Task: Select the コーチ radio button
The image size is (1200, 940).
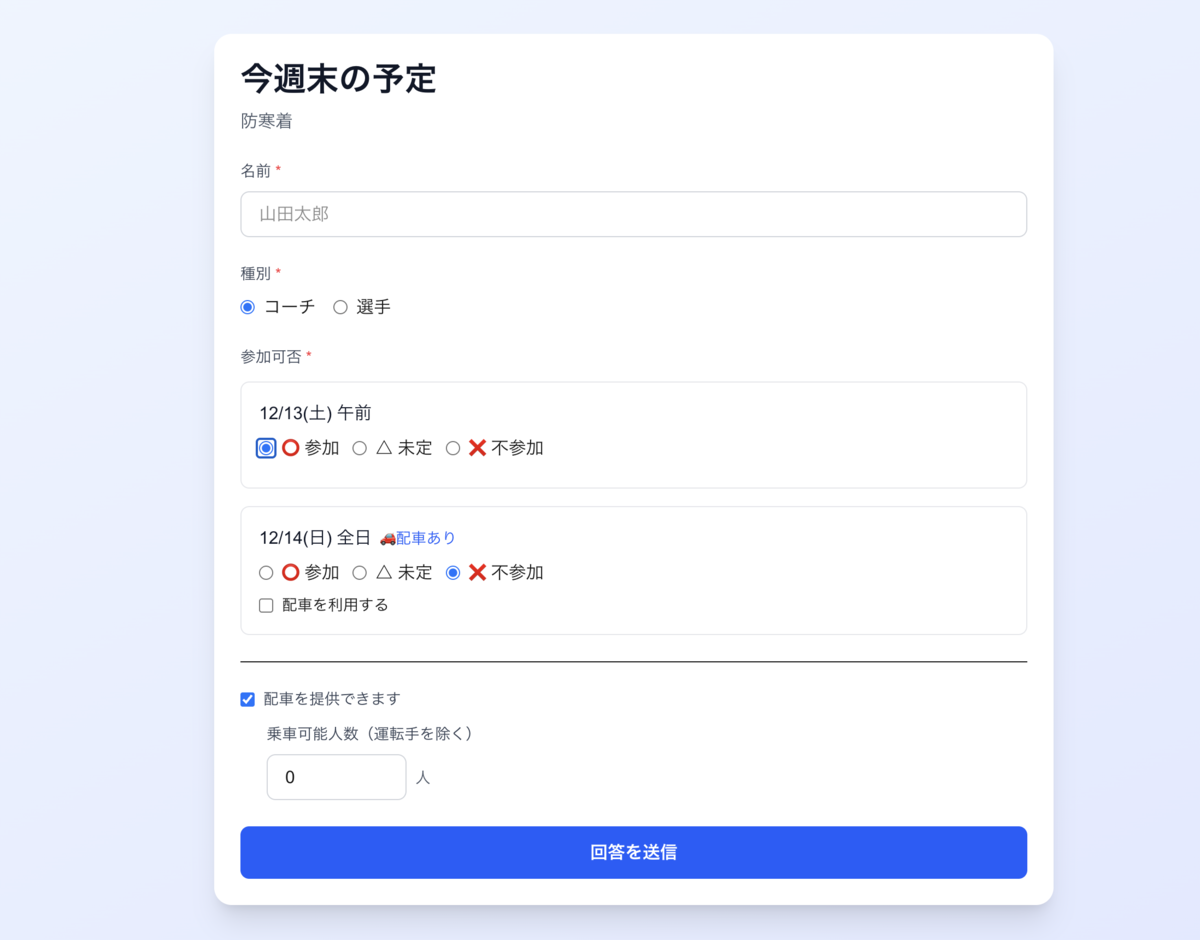Action: pyautogui.click(x=248, y=307)
